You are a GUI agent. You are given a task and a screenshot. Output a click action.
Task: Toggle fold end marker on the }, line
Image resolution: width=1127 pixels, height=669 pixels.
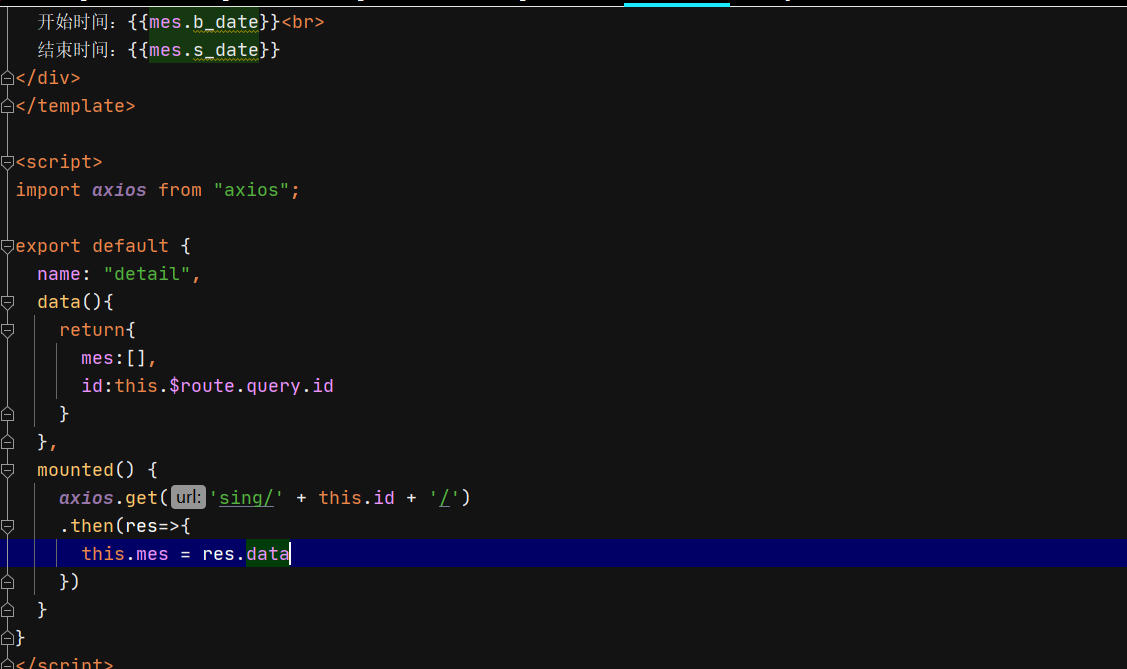pyautogui.click(x=7, y=442)
